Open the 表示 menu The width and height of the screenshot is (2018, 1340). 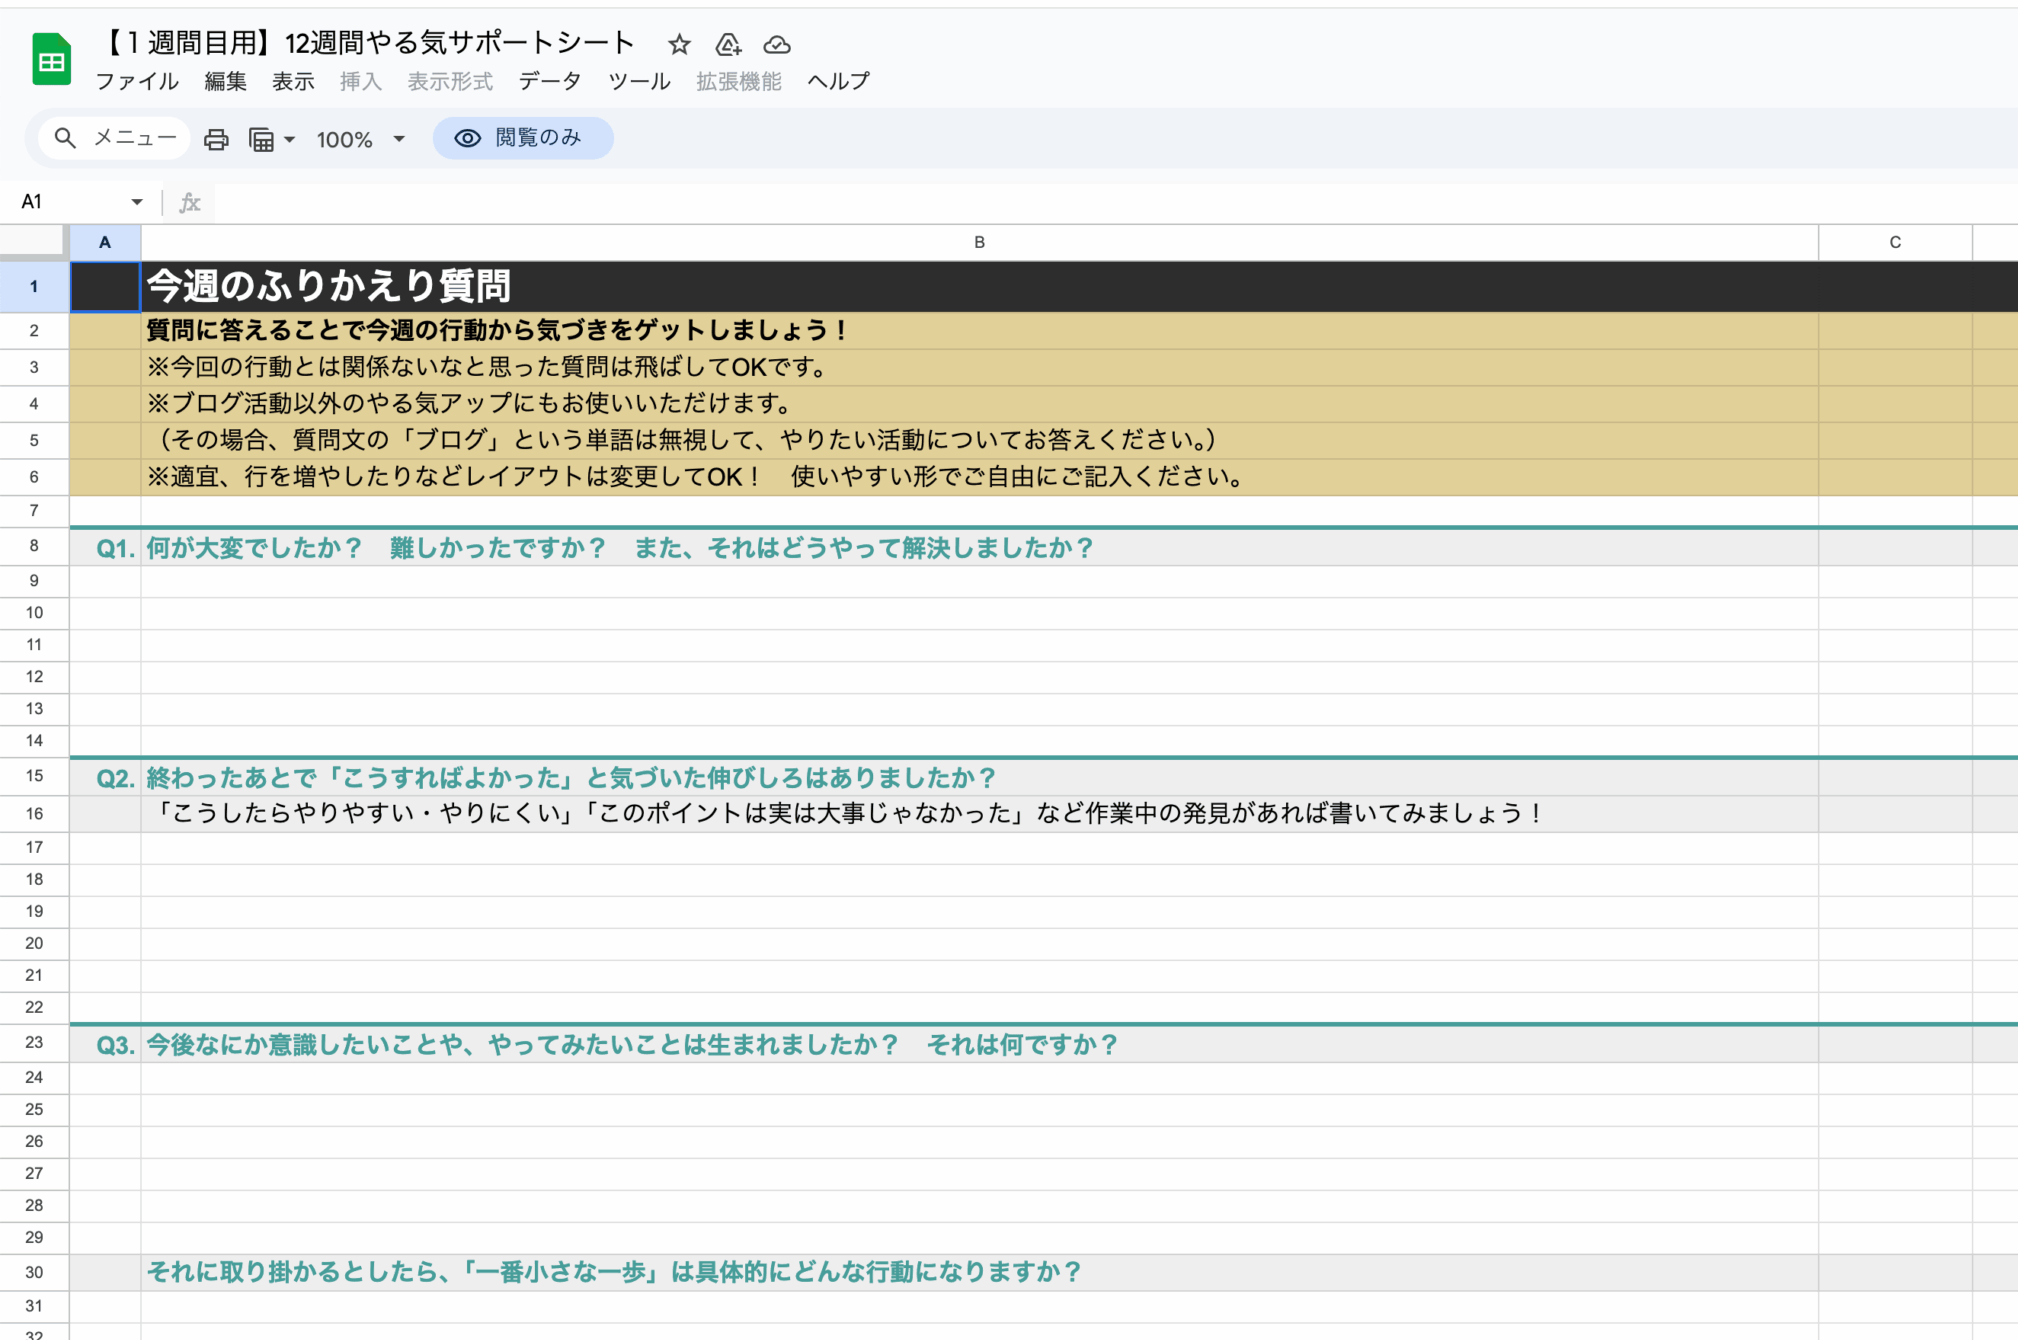point(293,81)
